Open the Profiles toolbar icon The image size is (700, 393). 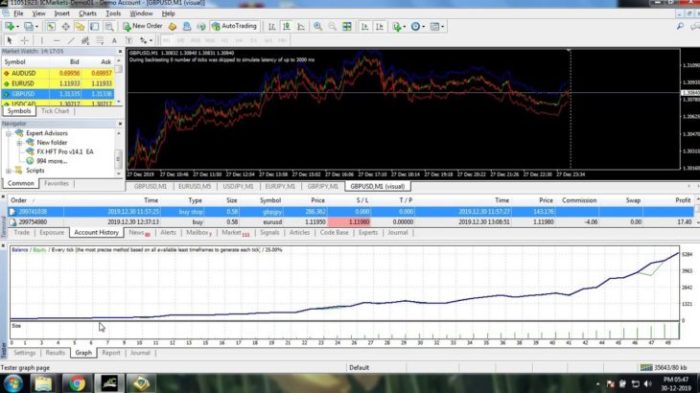(x=29, y=26)
